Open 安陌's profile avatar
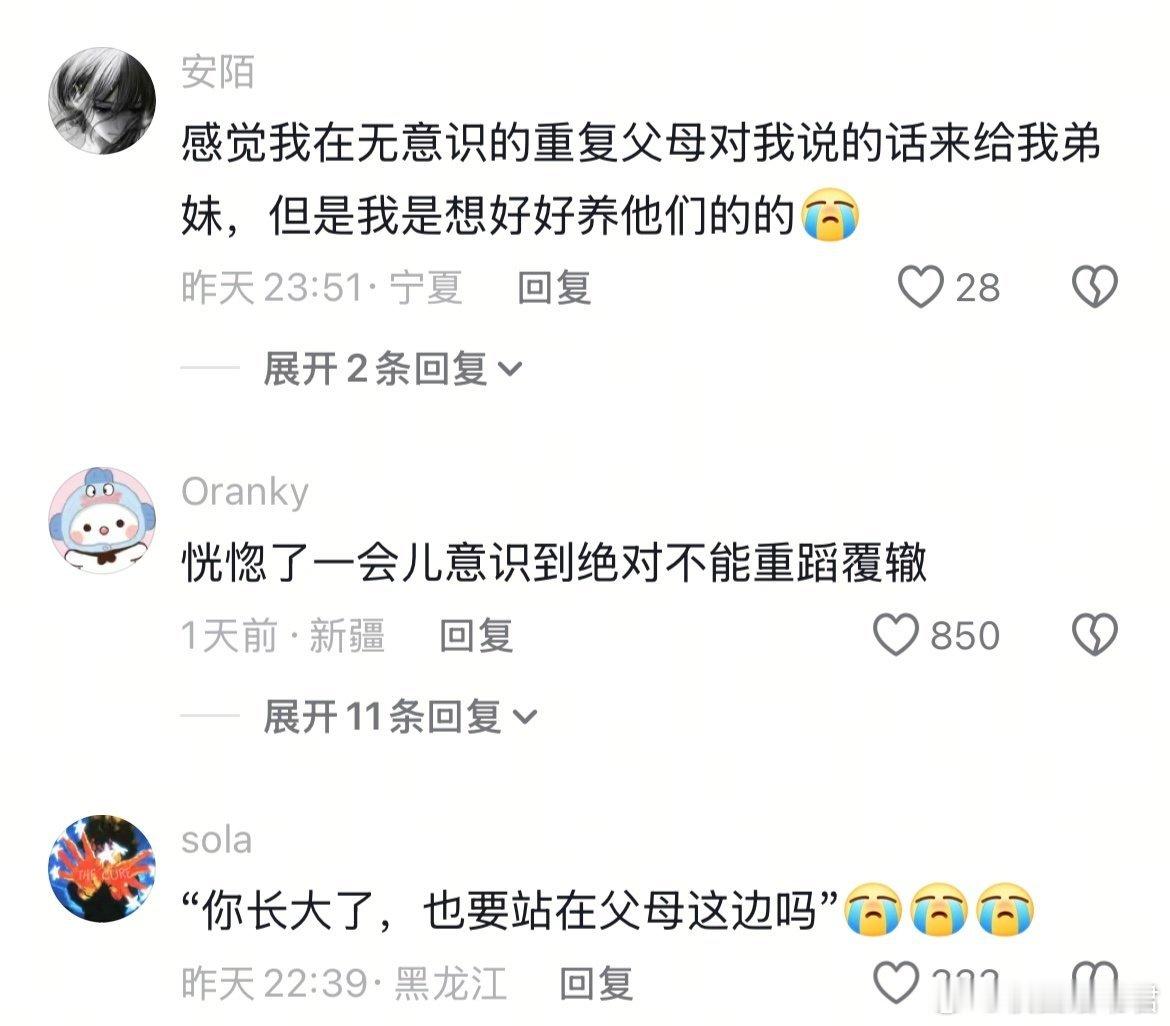This screenshot has width=1170, height=1026. tap(102, 101)
